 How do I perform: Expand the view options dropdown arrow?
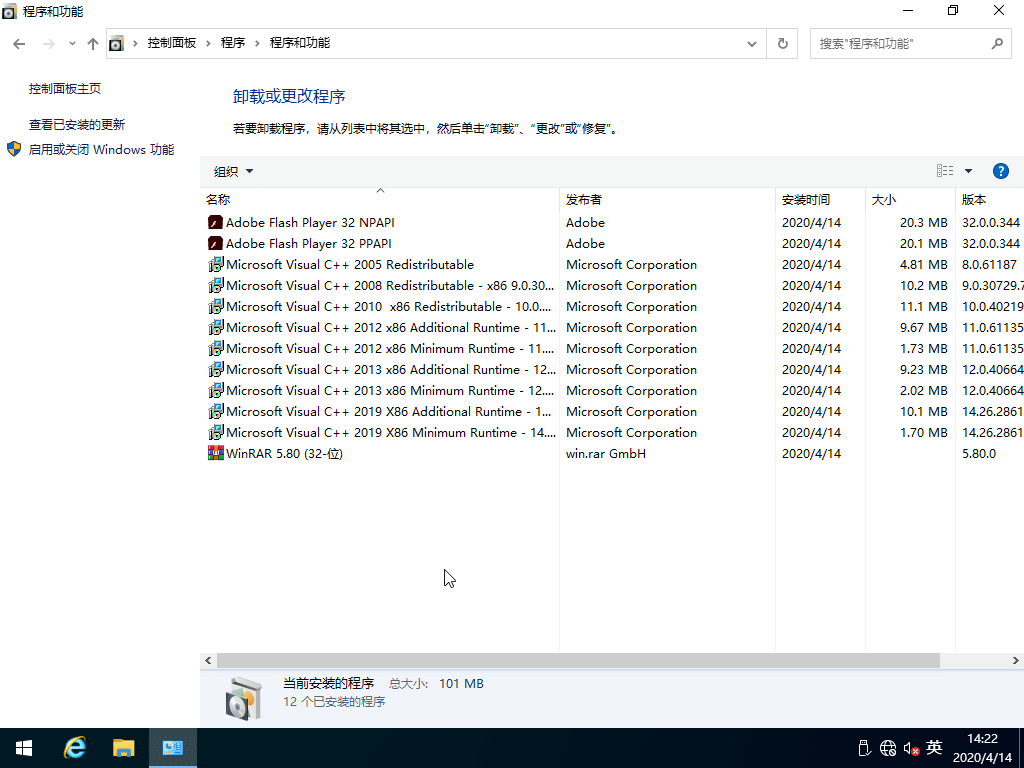coord(968,171)
